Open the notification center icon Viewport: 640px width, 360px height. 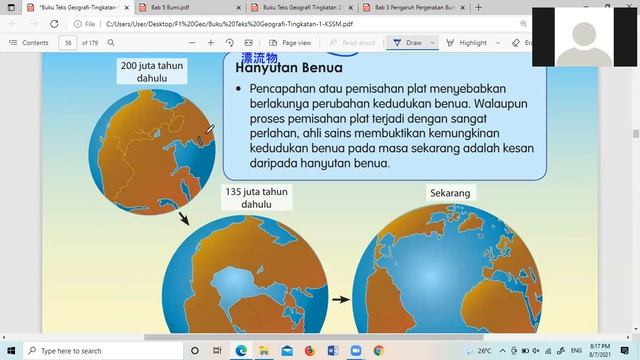click(x=624, y=351)
